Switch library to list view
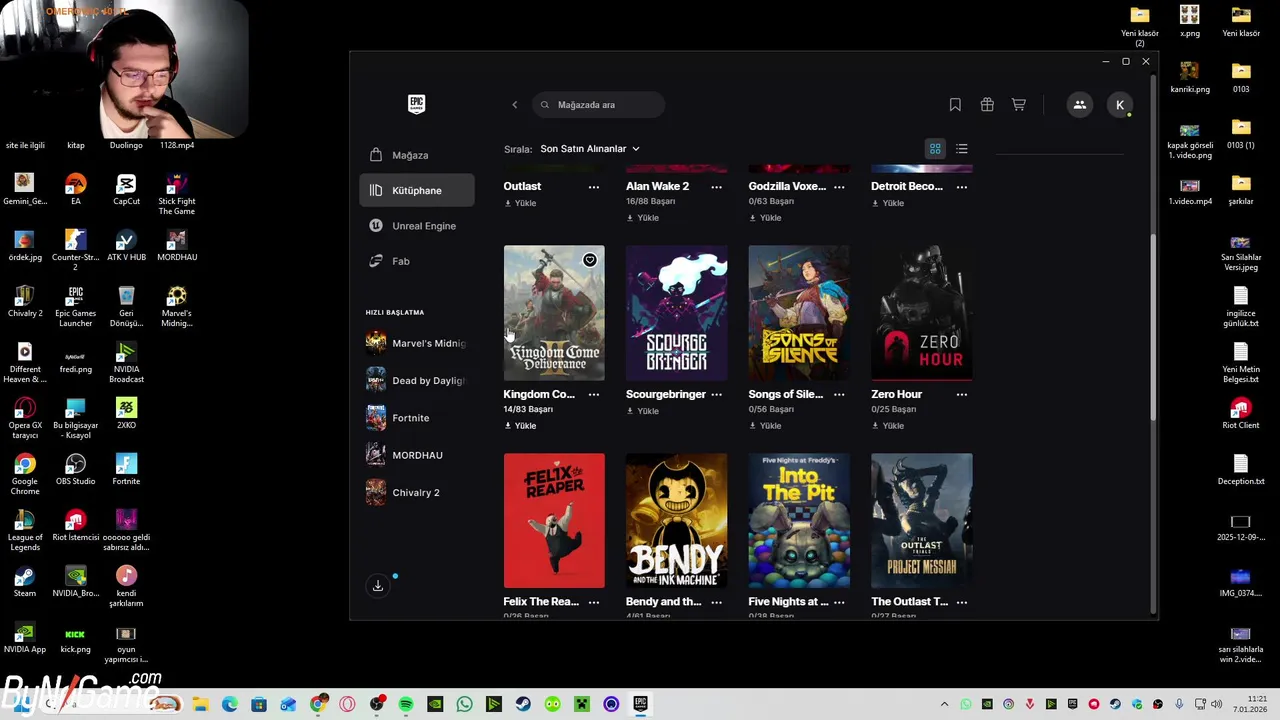The height and width of the screenshot is (720, 1280). pyautogui.click(x=962, y=149)
